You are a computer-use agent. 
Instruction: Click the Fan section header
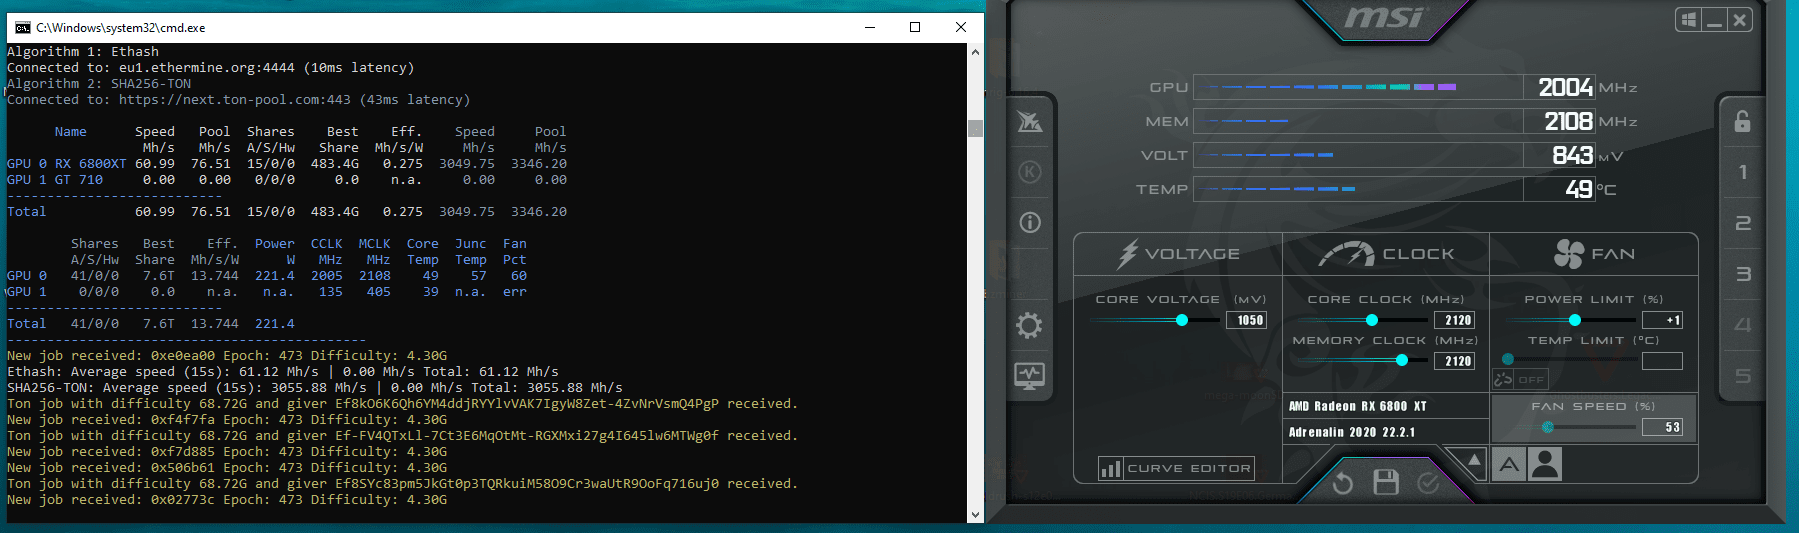pyautogui.click(x=1594, y=254)
